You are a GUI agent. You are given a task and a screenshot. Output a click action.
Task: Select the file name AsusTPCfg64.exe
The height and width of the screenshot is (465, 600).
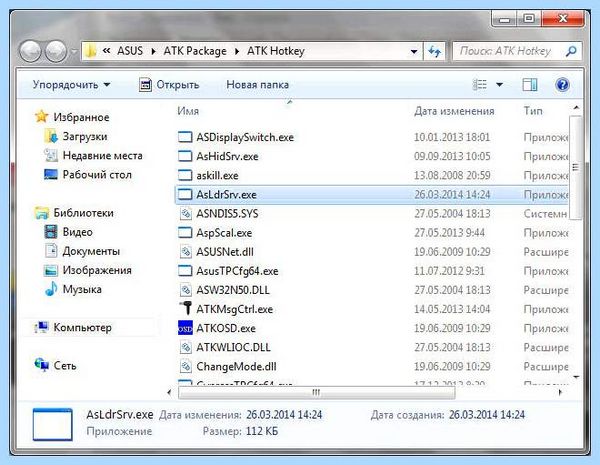[x=237, y=271]
